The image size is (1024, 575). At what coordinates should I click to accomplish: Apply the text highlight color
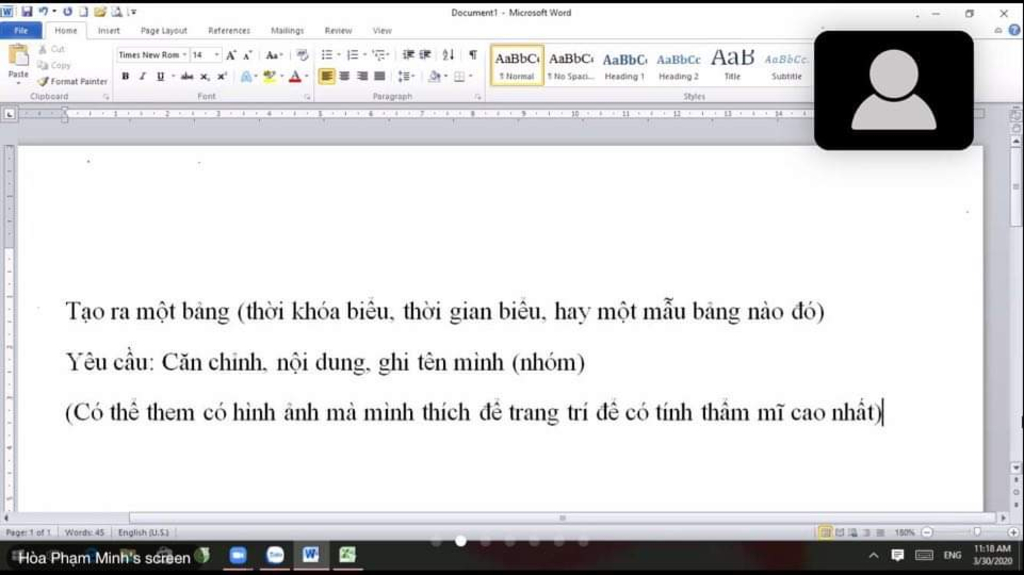pyautogui.click(x=270, y=76)
